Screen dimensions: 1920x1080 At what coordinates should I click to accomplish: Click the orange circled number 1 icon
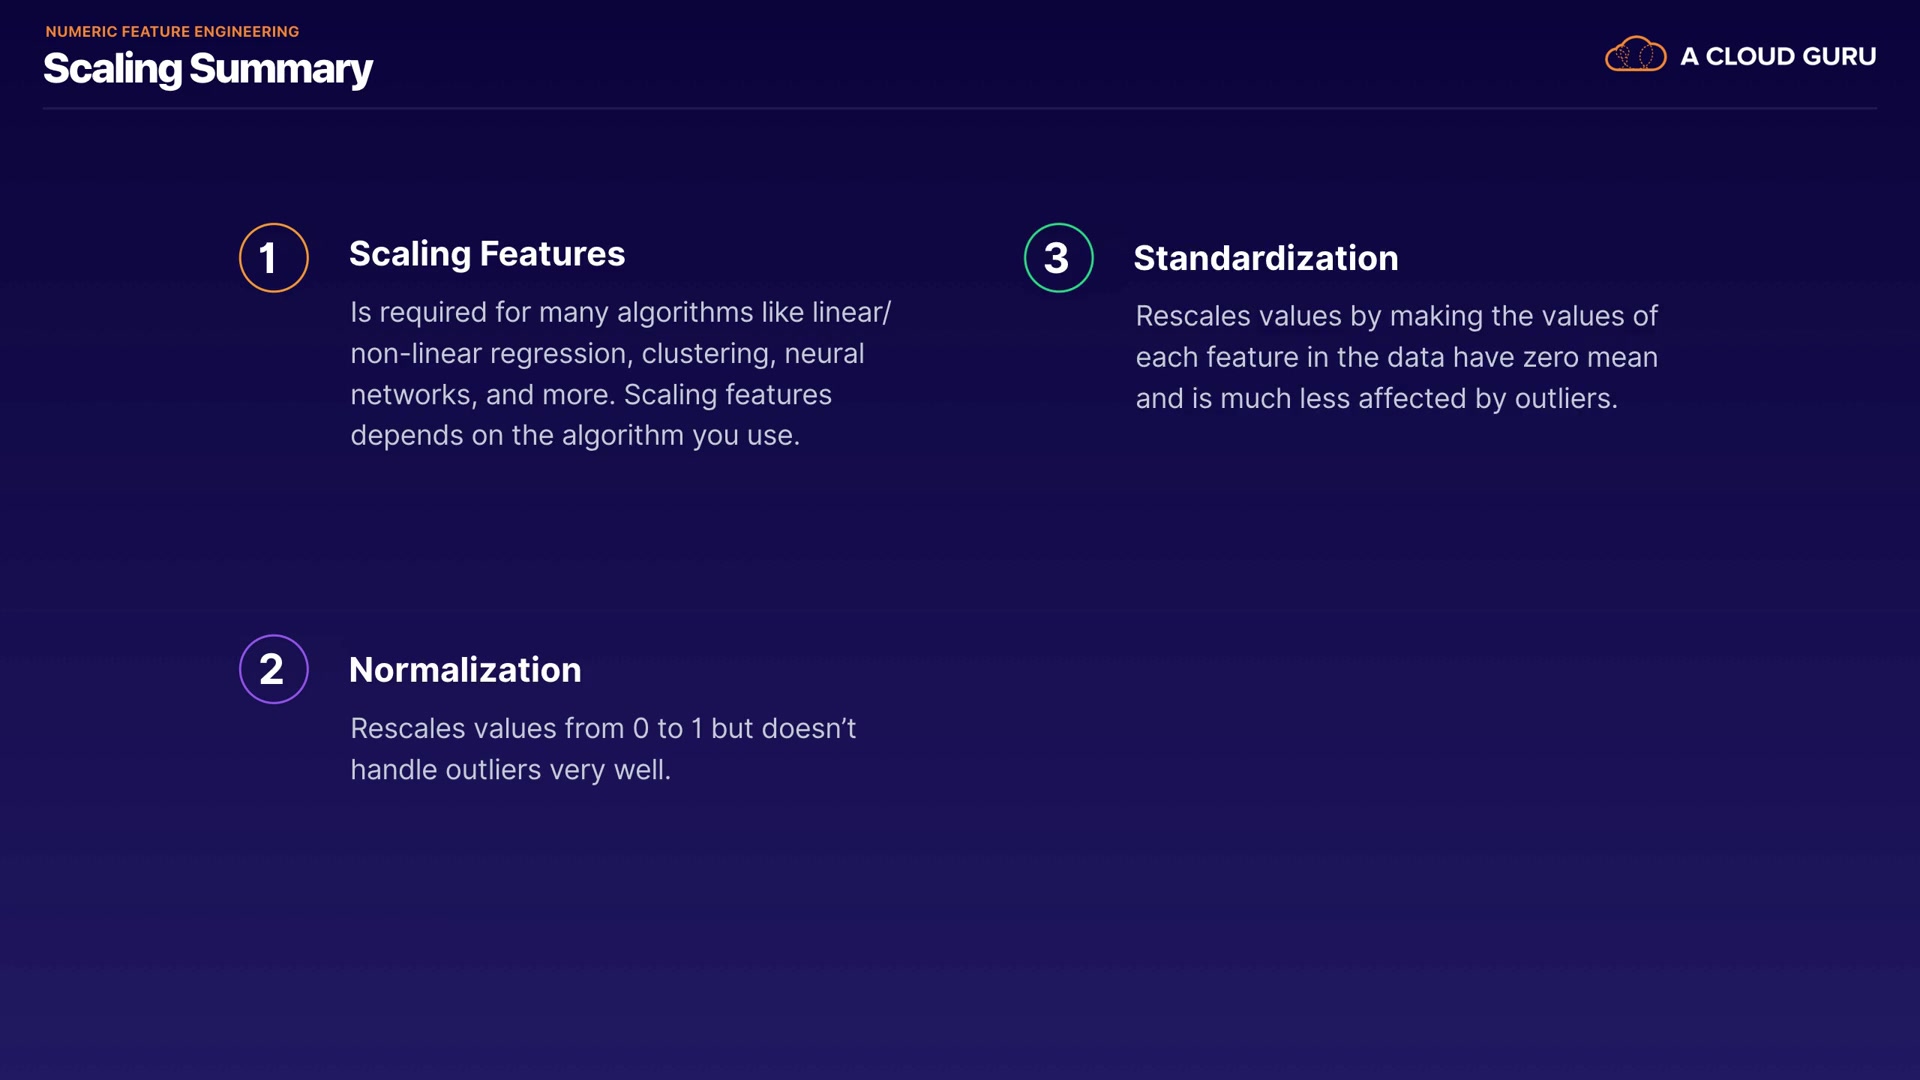(x=273, y=258)
